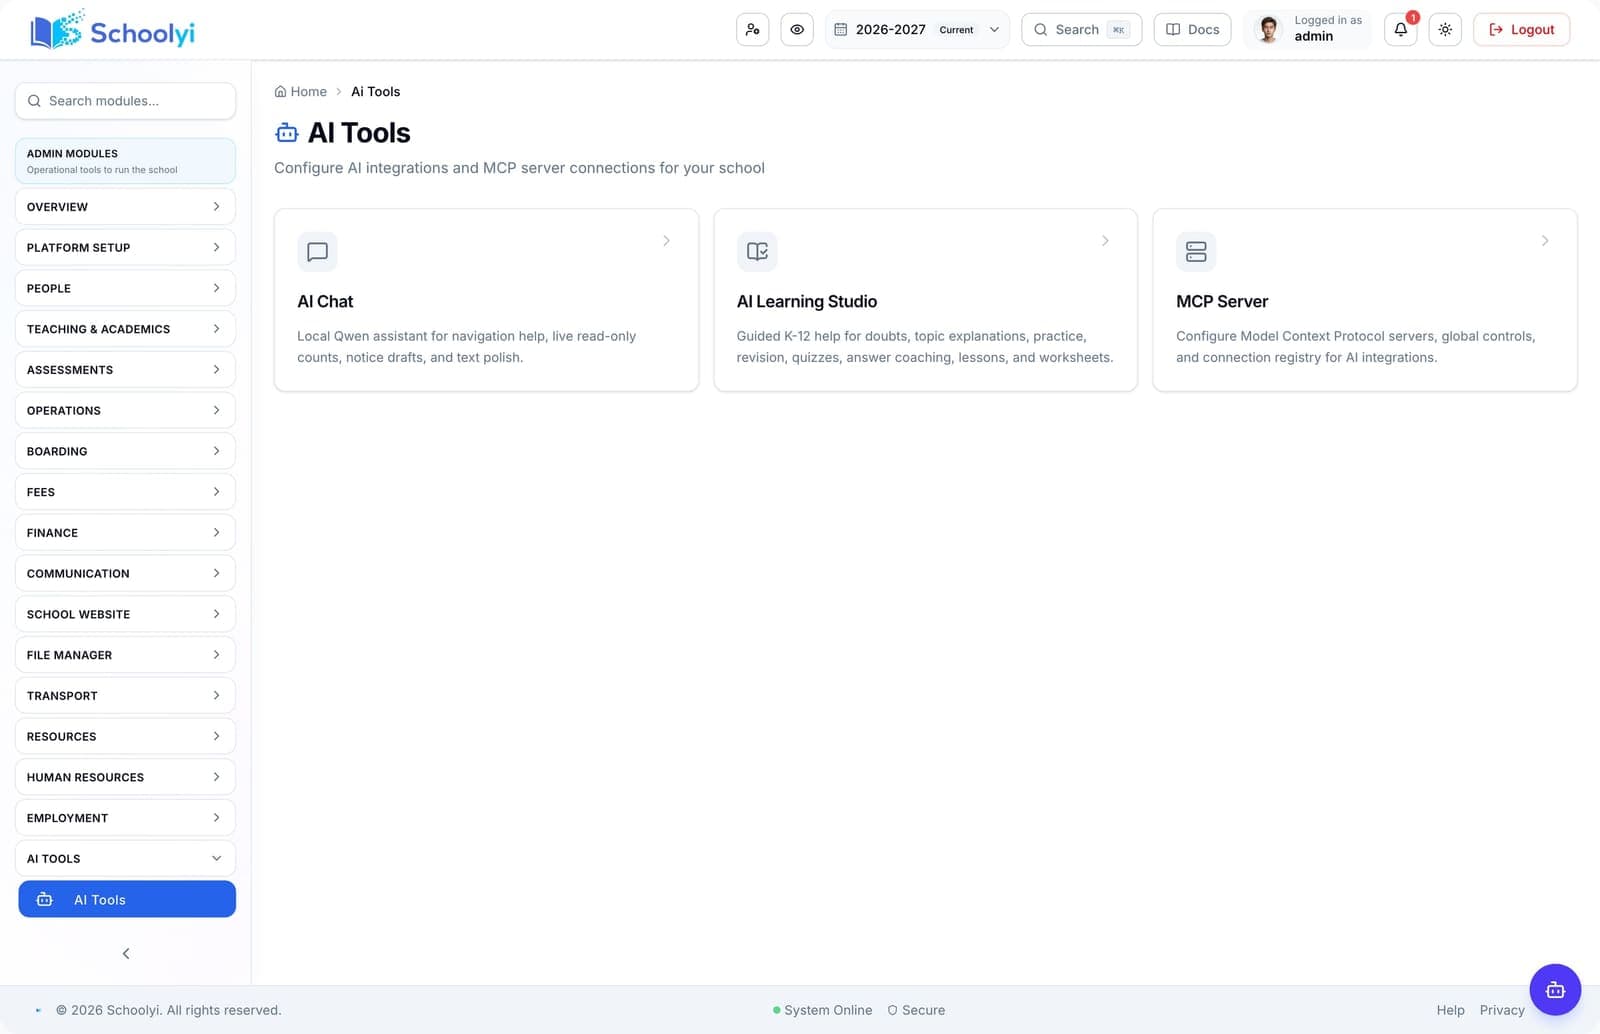The height and width of the screenshot is (1034, 1600).
Task: Click the arrow on AI Learning Studio card
Action: (1105, 240)
